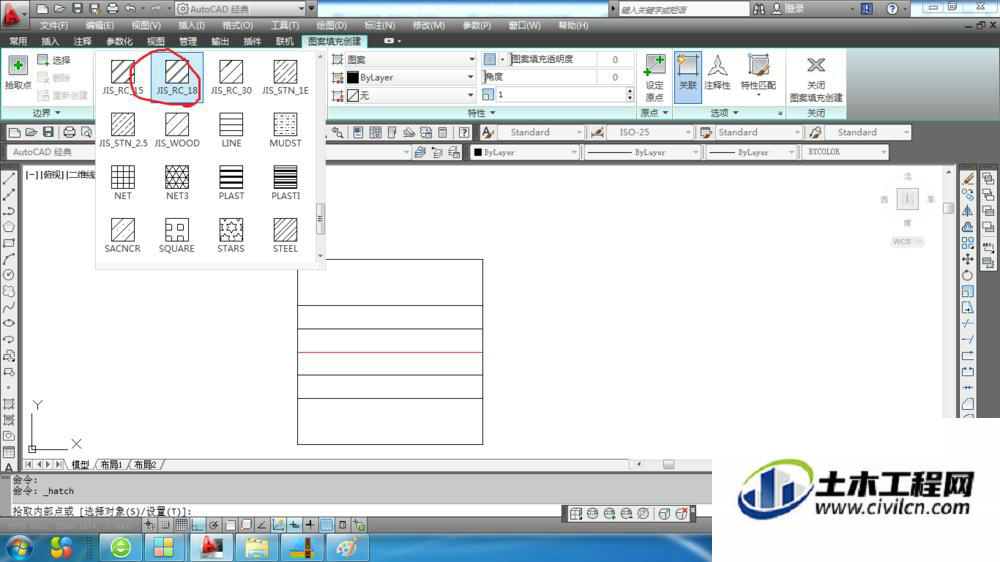This screenshot has width=1000, height=562.
Task: Click the Plot printer icon in standard toolbar
Action: tap(70, 132)
